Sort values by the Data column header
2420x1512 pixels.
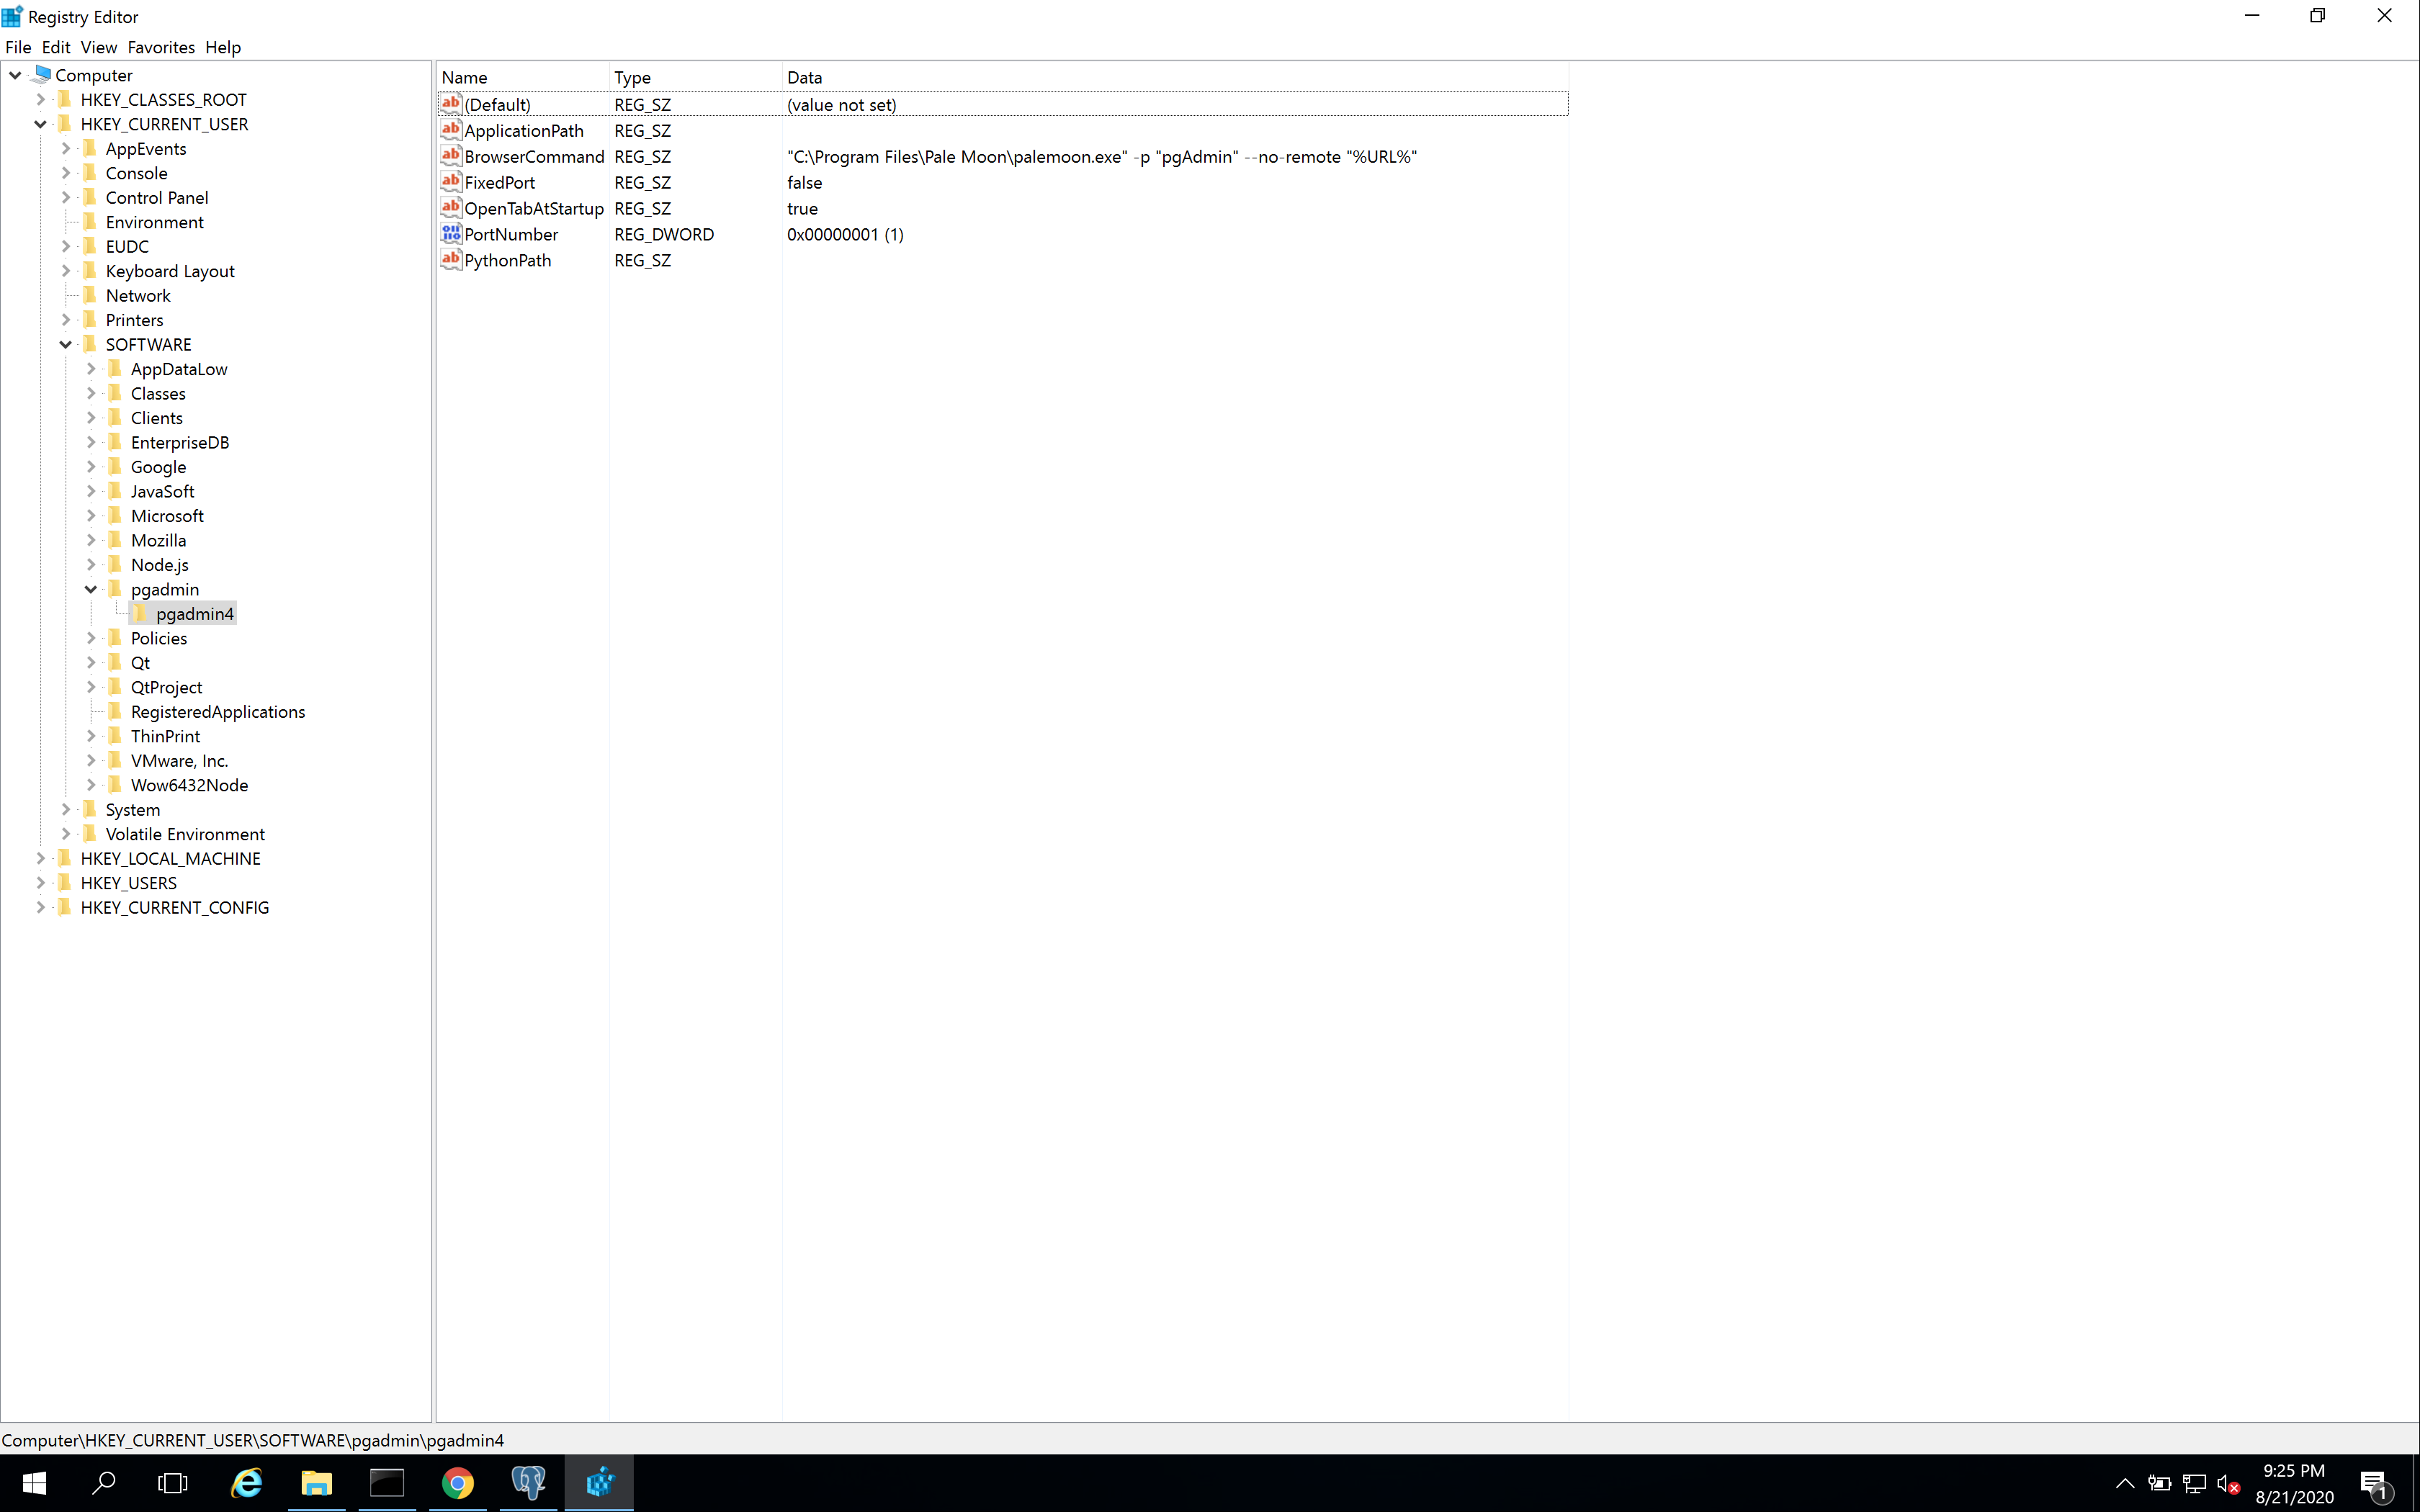(x=1175, y=77)
